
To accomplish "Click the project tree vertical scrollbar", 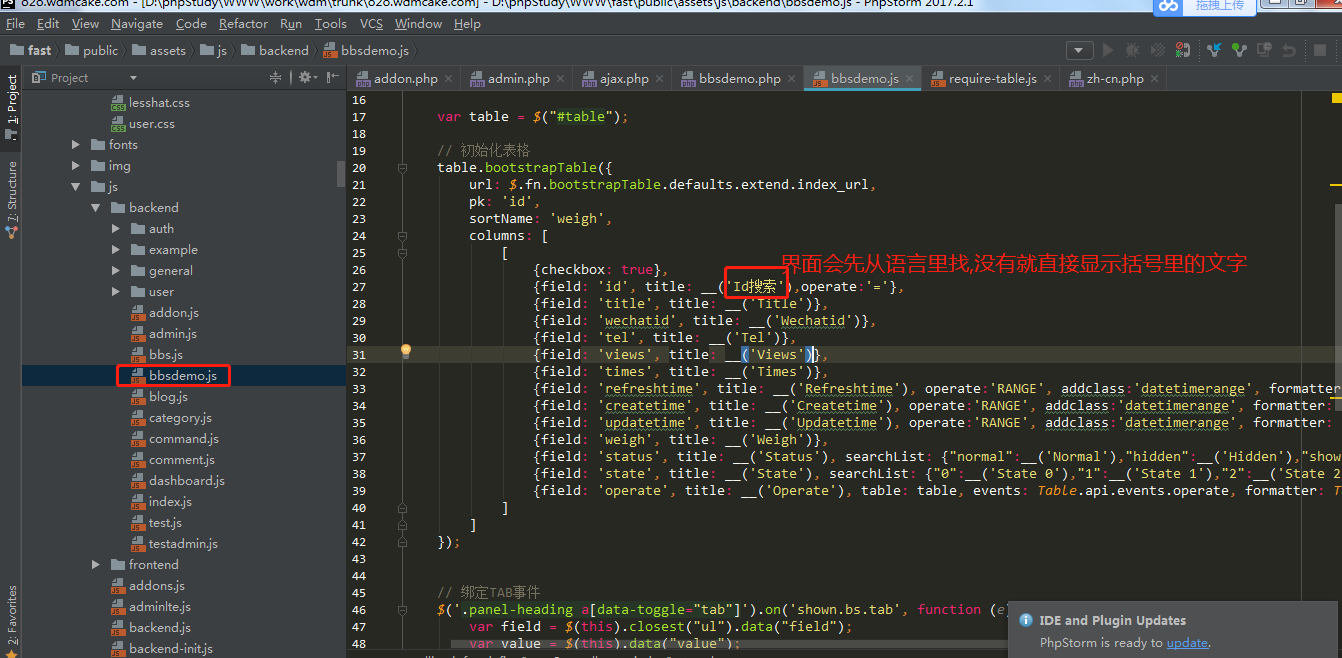I will tap(341, 174).
